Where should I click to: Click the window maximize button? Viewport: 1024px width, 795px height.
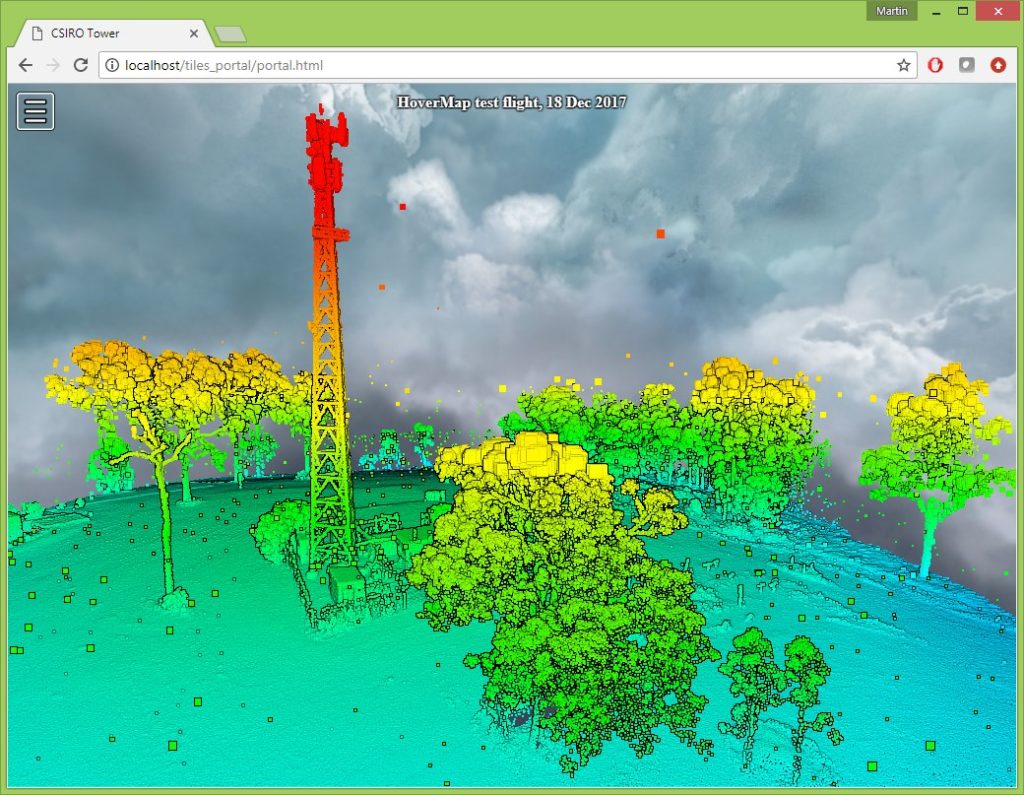[963, 11]
